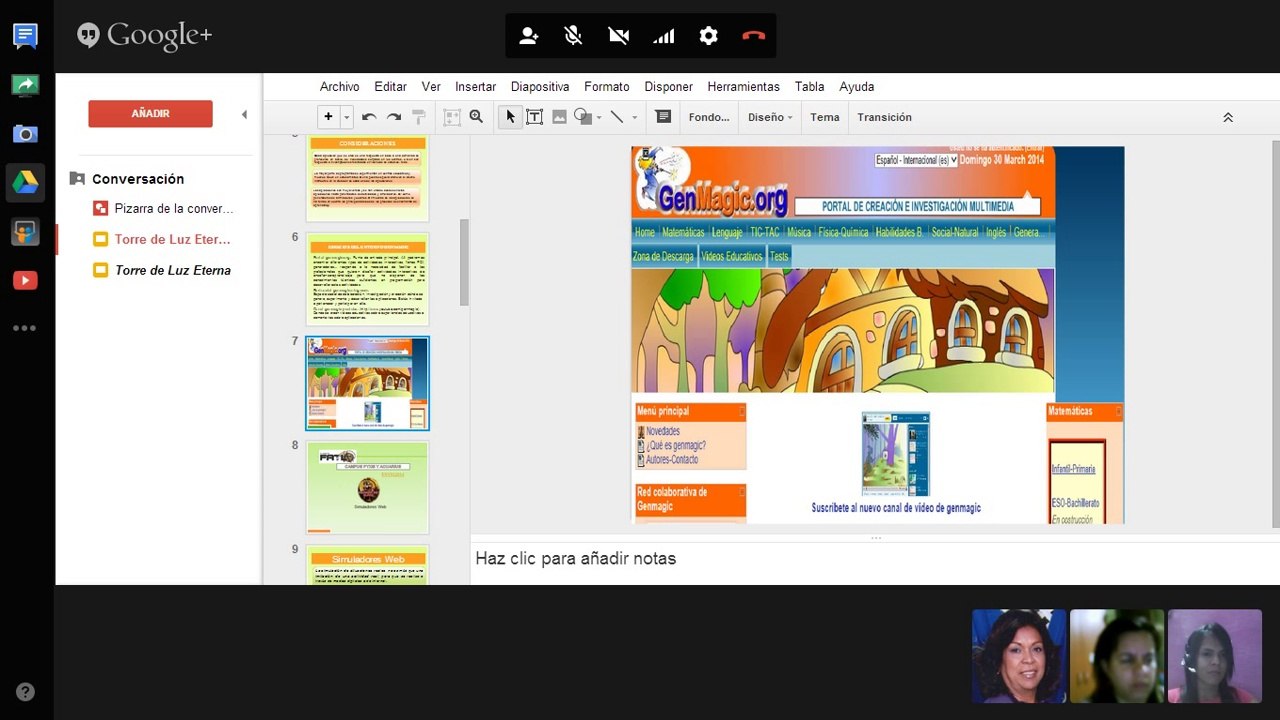
Task: Open the Ayuda menu
Action: pos(857,87)
